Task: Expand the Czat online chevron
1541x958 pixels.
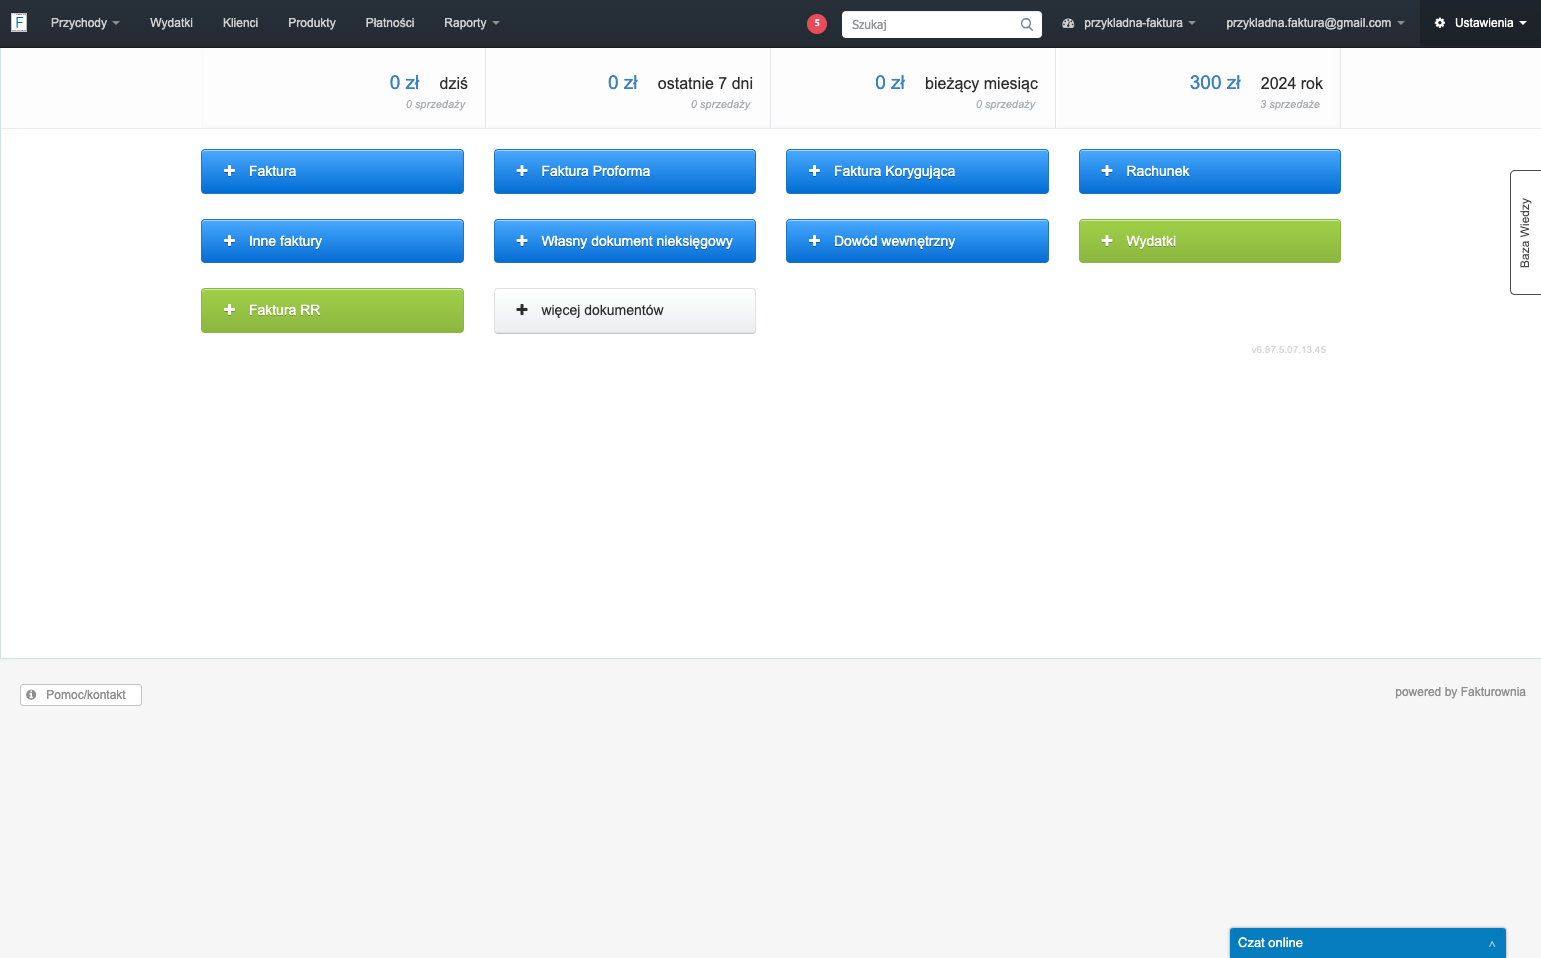Action: tap(1492, 944)
